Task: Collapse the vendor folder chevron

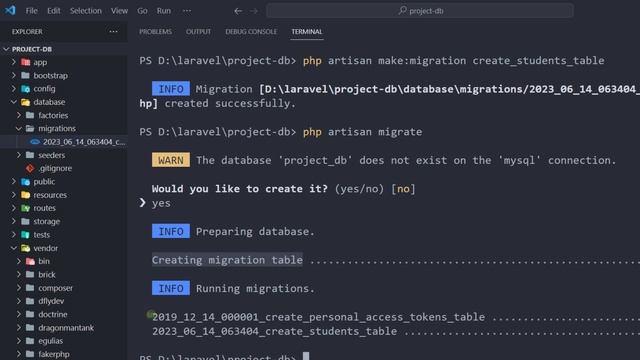Action: click(x=13, y=248)
